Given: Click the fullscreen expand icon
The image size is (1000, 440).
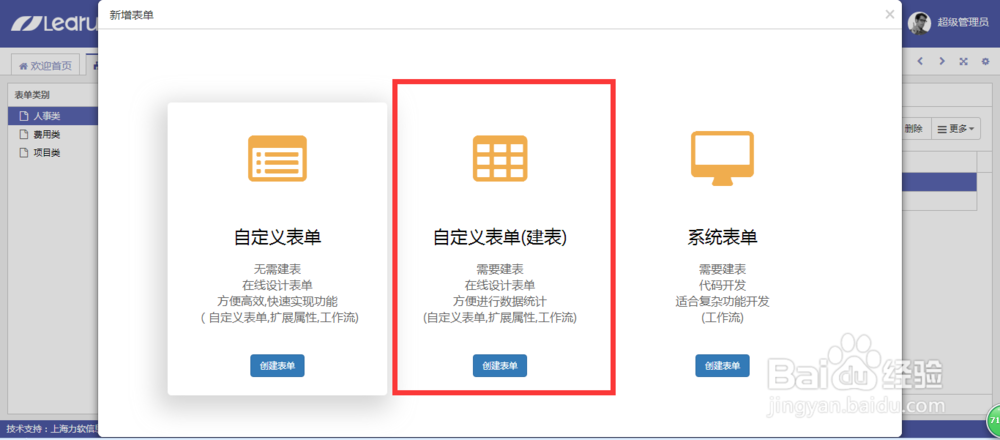Looking at the screenshot, I should 964,61.
